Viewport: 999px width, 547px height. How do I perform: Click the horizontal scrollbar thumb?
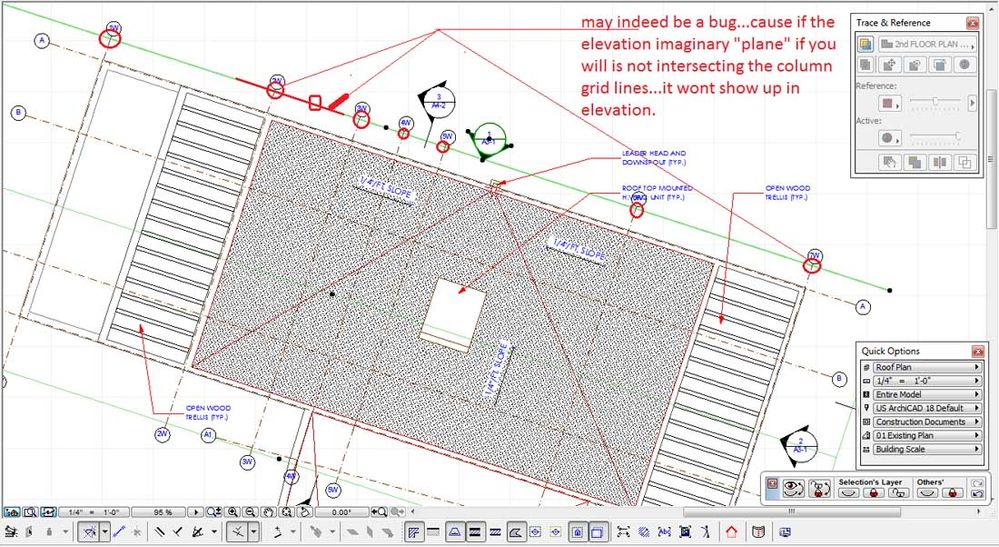(x=793, y=512)
